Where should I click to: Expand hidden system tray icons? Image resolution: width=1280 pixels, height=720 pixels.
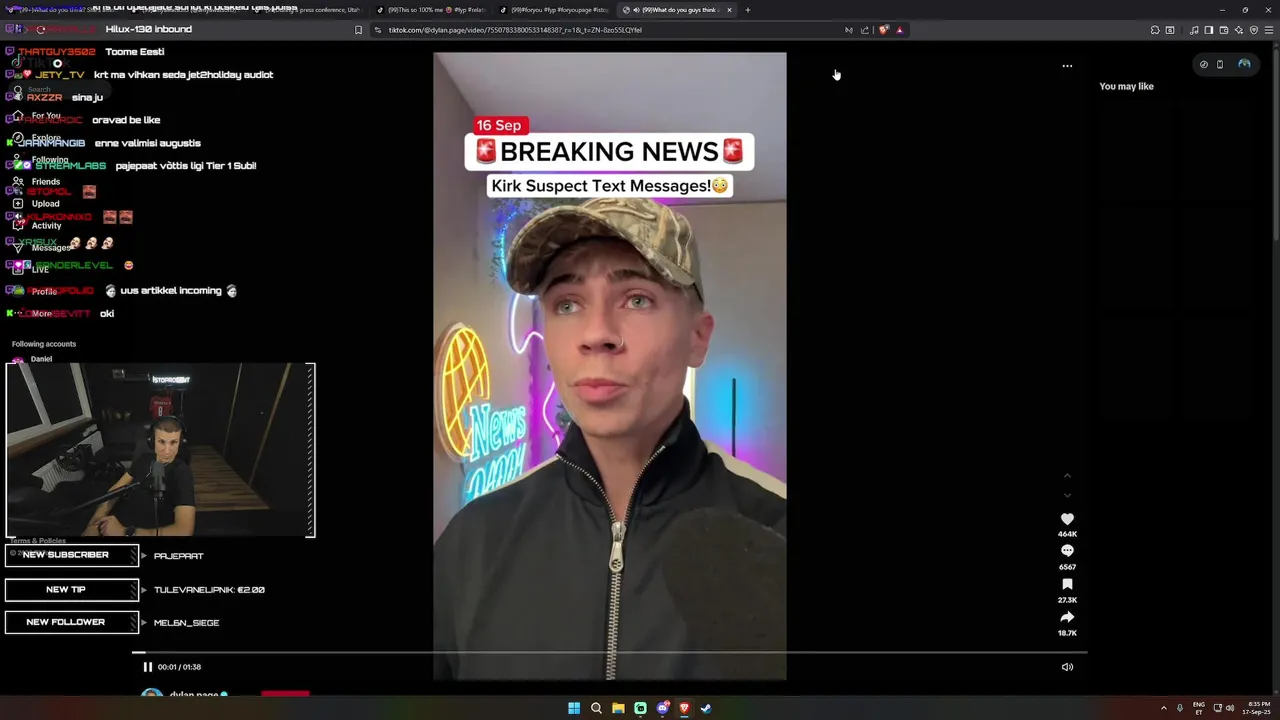click(1163, 708)
